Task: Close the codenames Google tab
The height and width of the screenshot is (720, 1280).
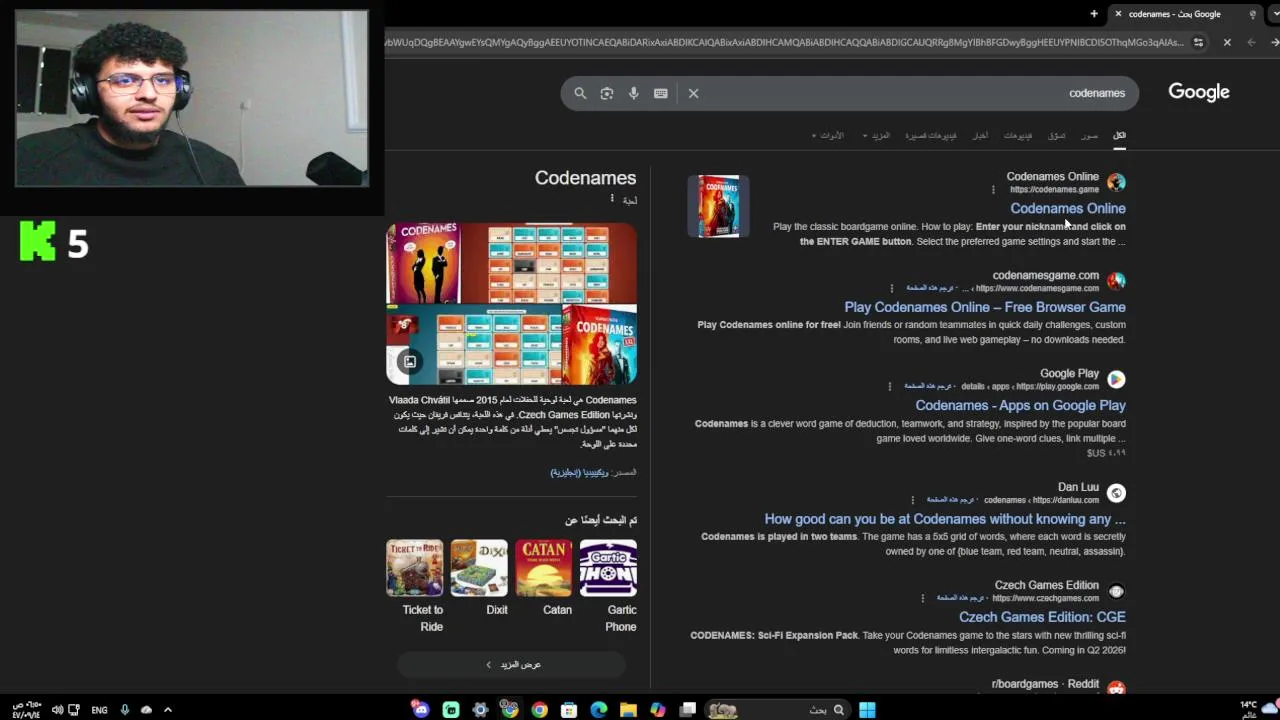Action: pos(1118,14)
